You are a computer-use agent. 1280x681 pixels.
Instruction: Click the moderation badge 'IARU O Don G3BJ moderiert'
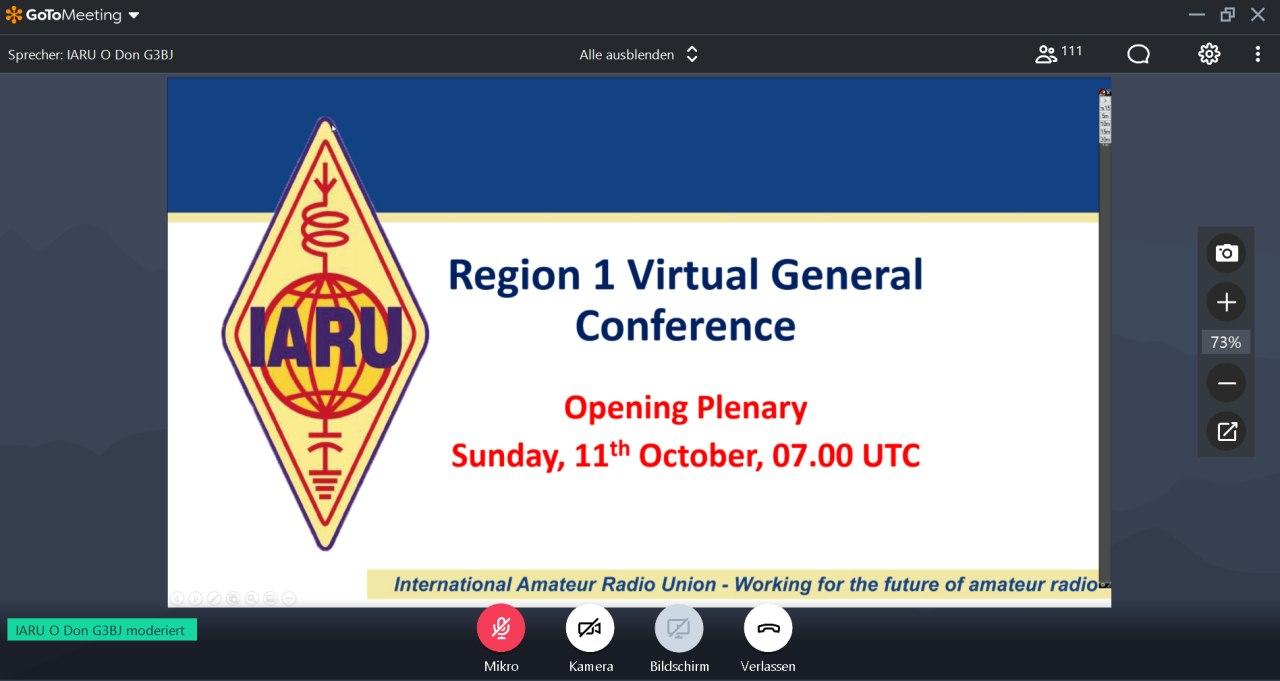point(100,630)
